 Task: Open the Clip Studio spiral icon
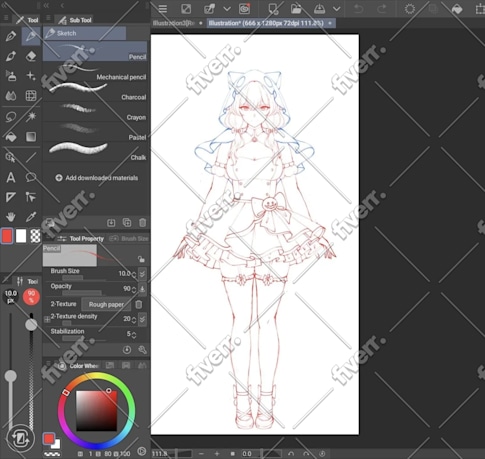tap(245, 9)
